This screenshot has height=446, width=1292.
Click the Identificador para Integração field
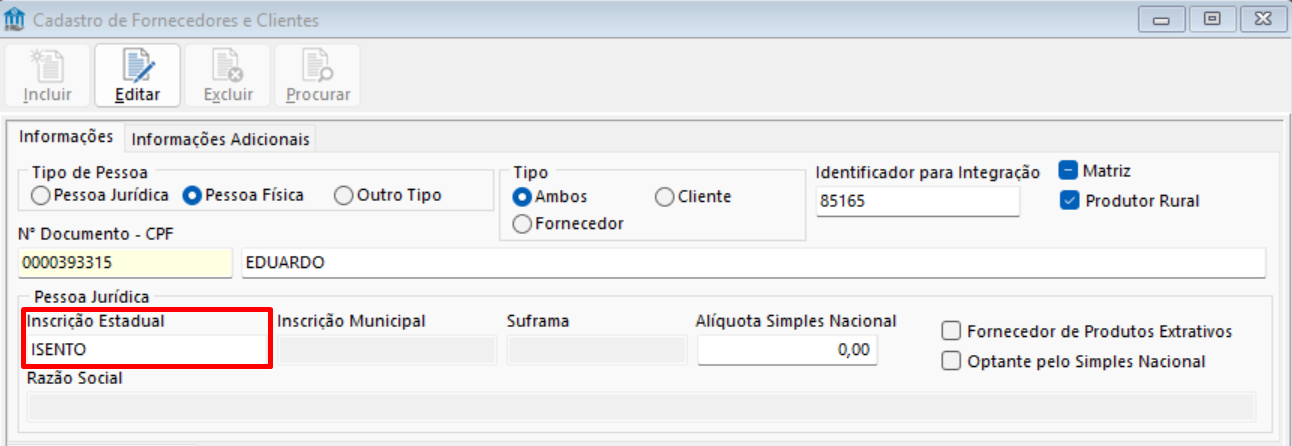coord(918,201)
